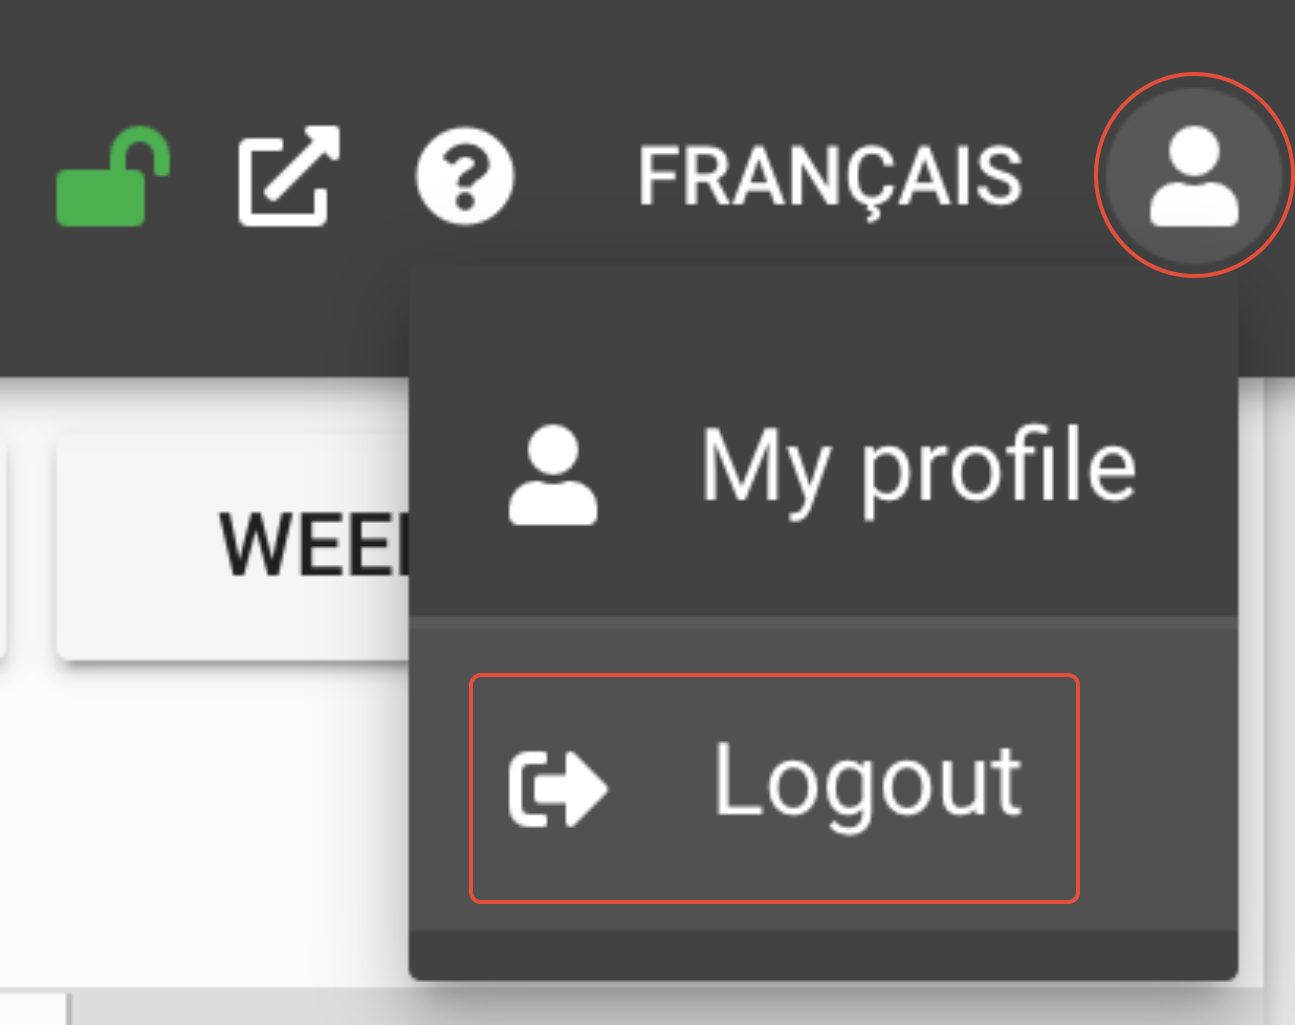Click the green unlocked padlock icon
Viewport: 1295px width, 1025px height.
tap(112, 177)
